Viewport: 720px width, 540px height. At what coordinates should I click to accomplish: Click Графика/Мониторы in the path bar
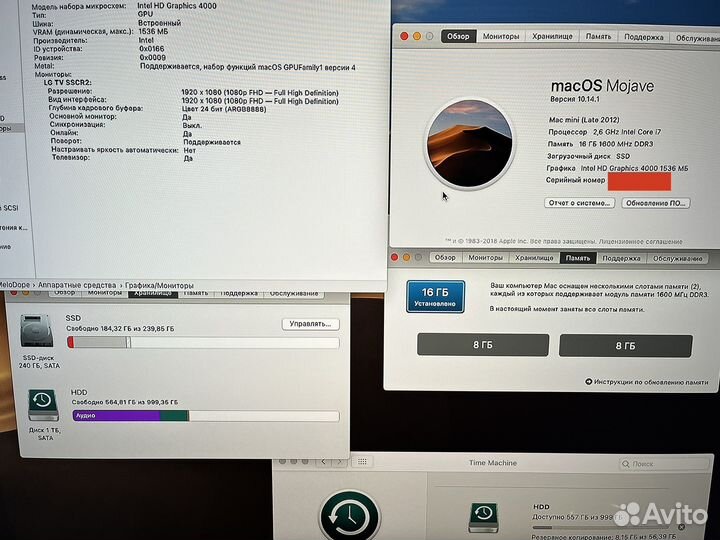(x=159, y=285)
